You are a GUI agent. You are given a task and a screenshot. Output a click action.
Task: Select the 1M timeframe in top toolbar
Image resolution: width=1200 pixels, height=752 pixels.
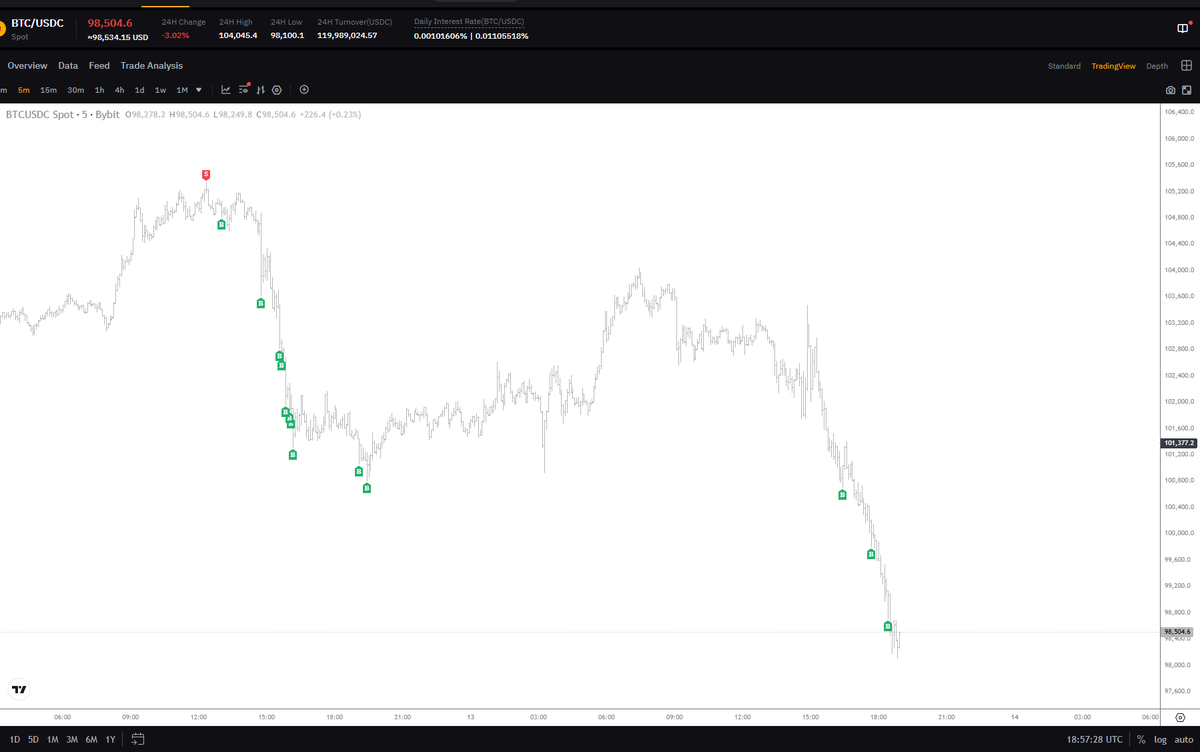(x=182, y=90)
